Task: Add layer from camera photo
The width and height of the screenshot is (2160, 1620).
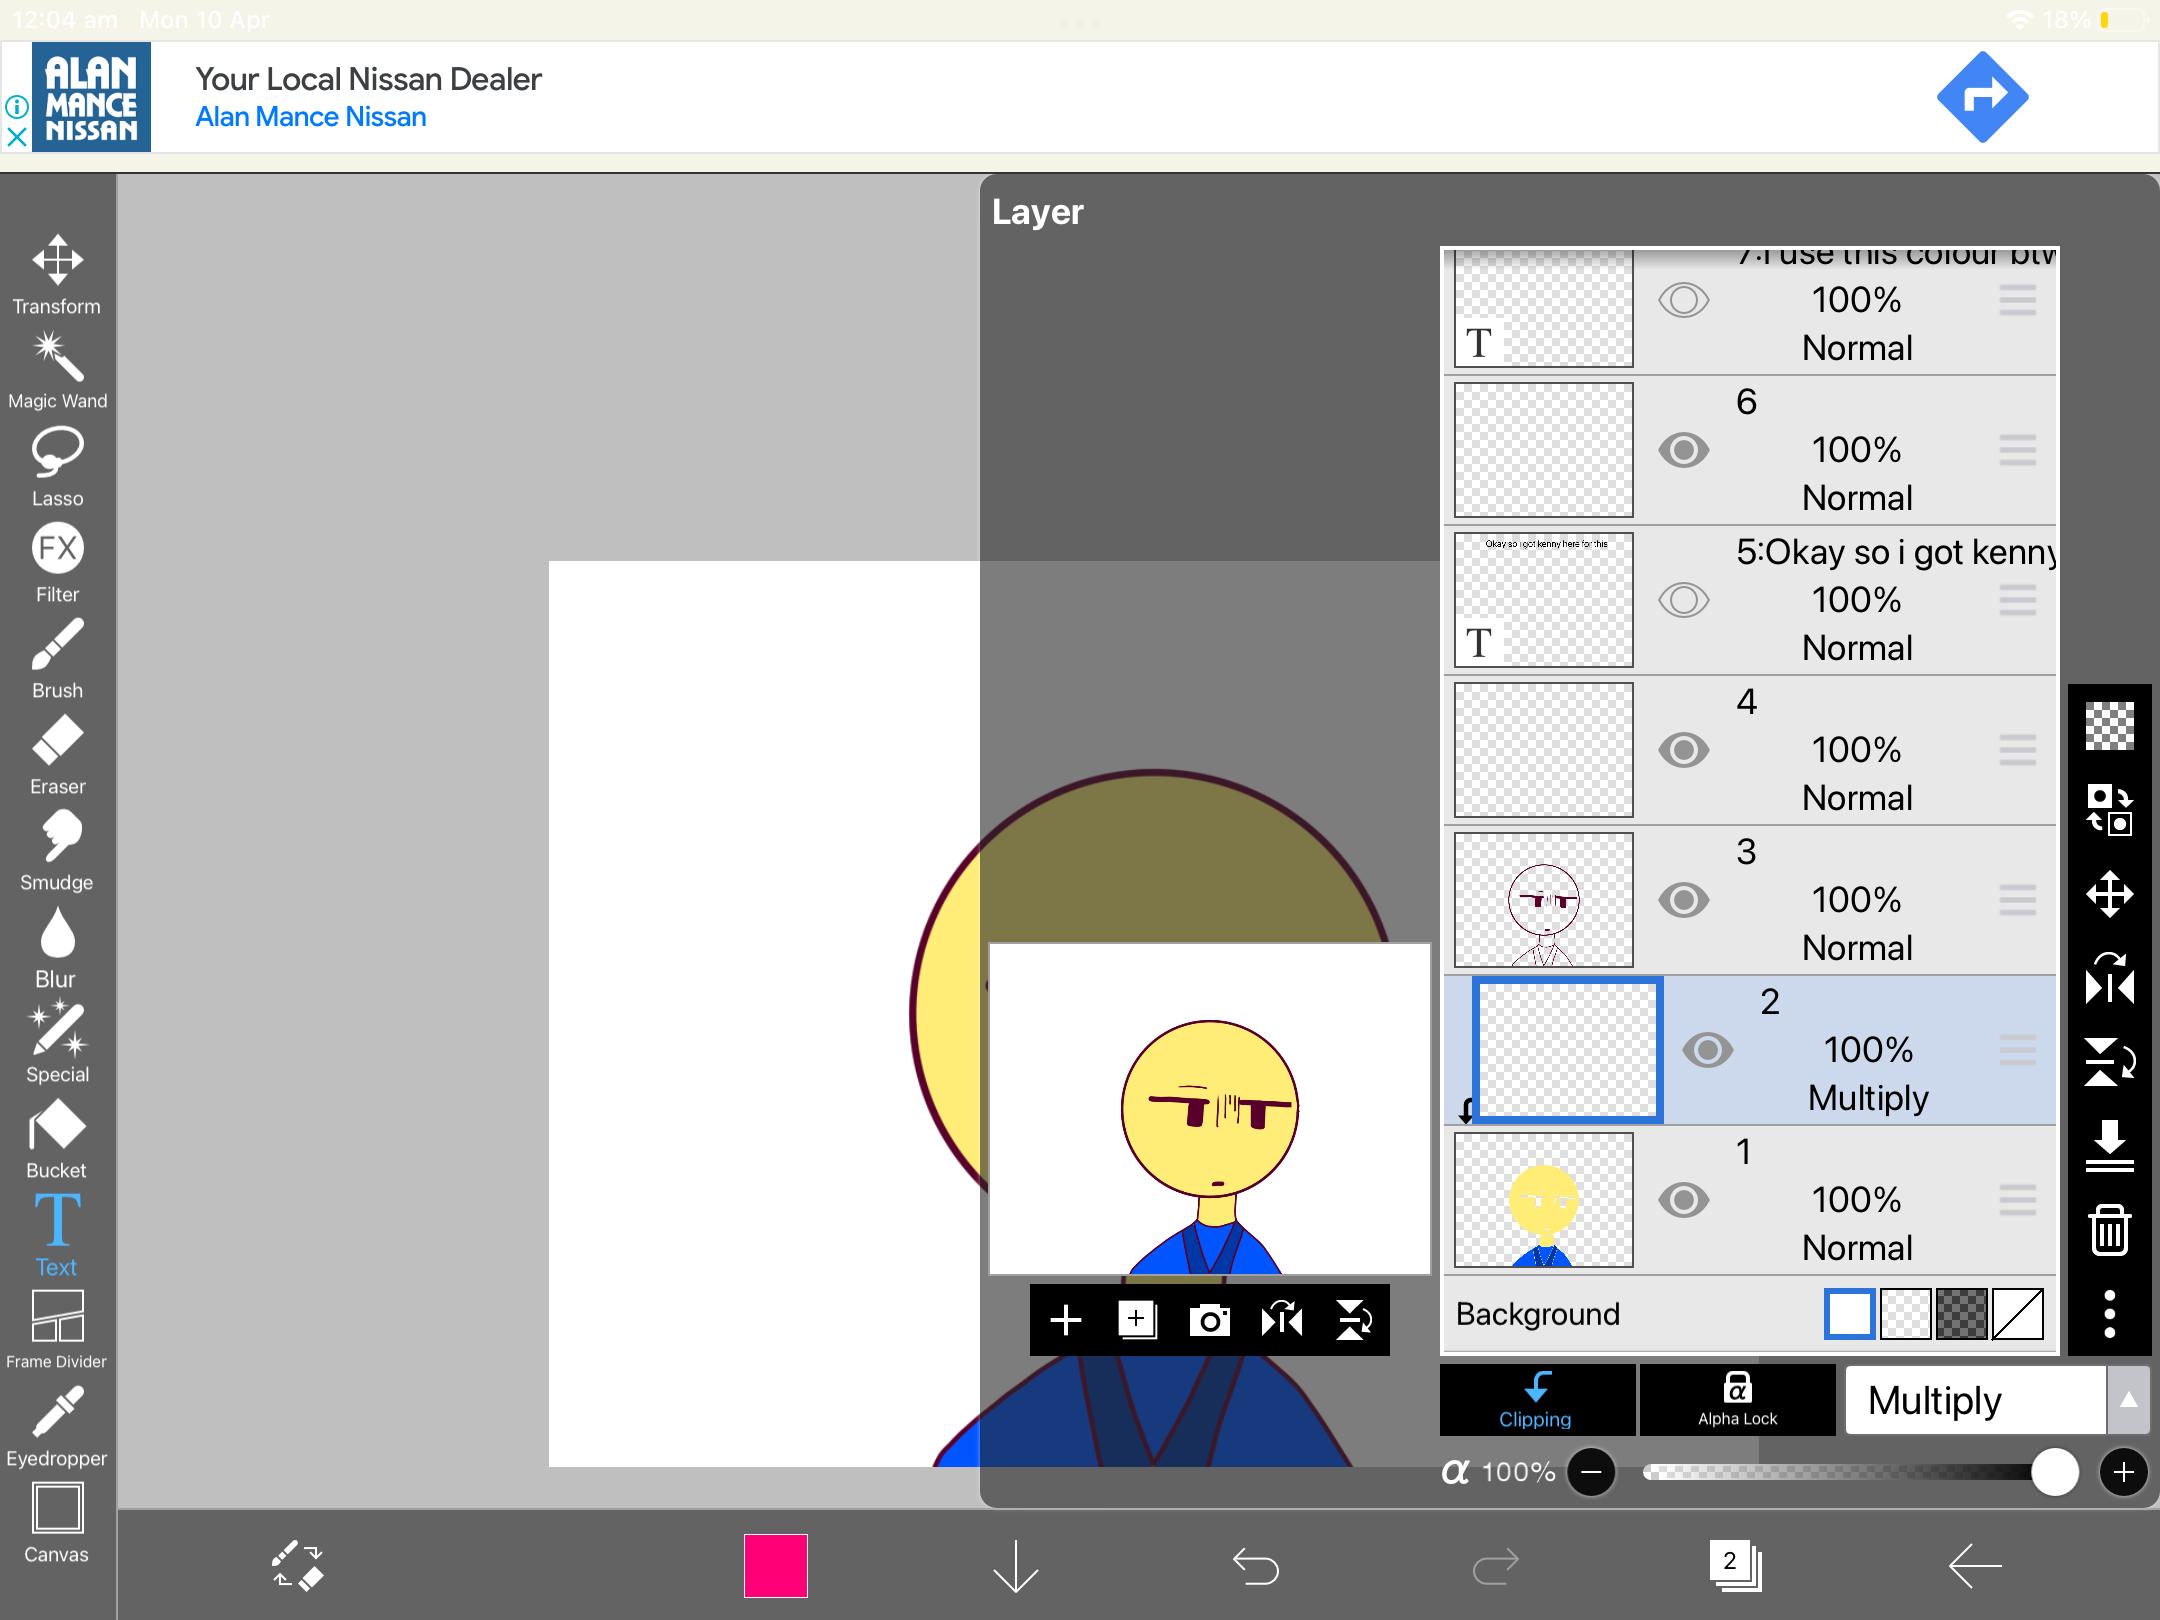Action: (x=1210, y=1320)
